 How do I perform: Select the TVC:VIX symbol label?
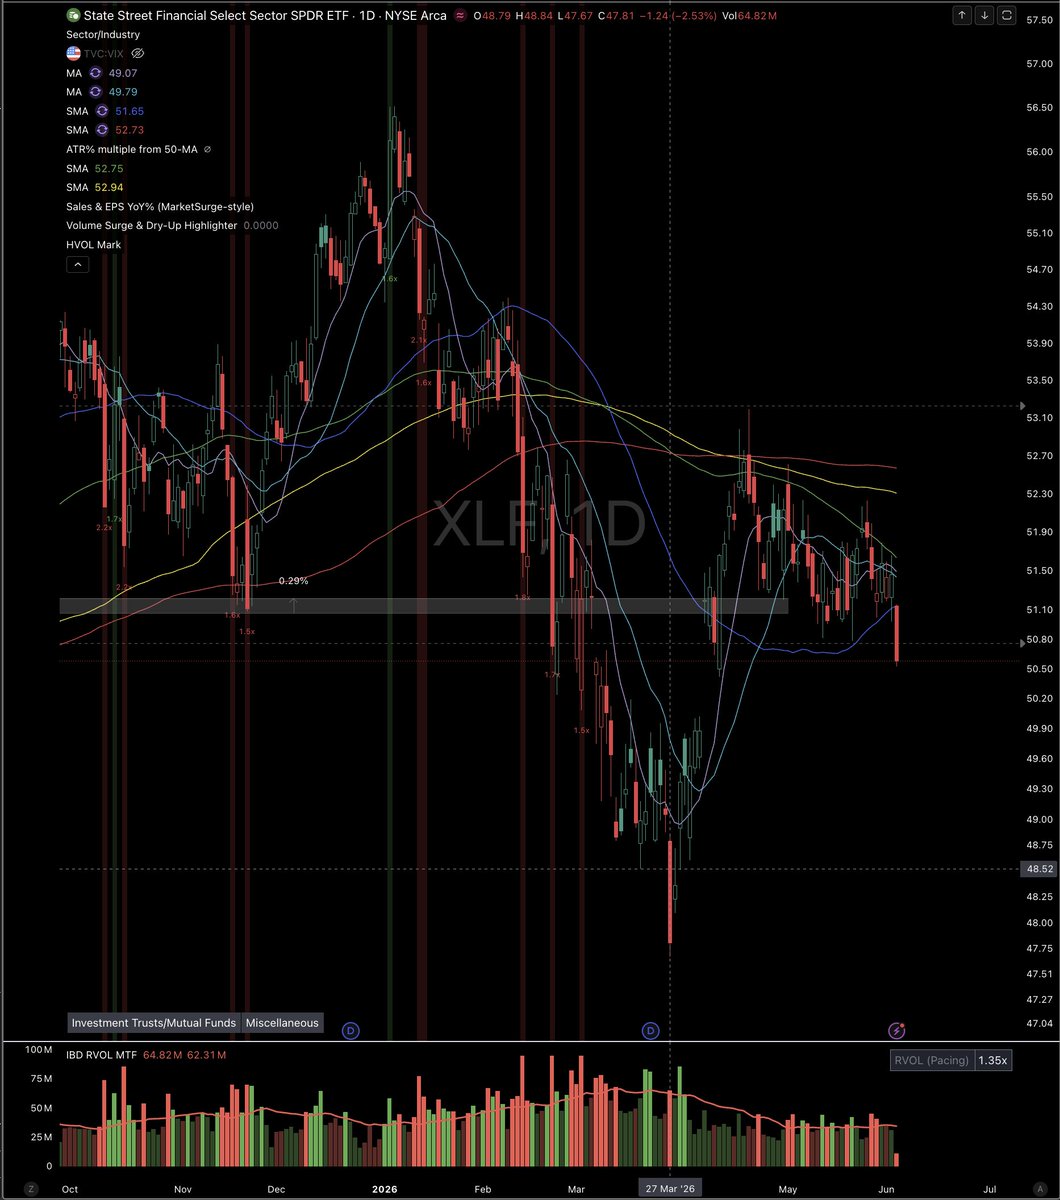click(x=106, y=53)
